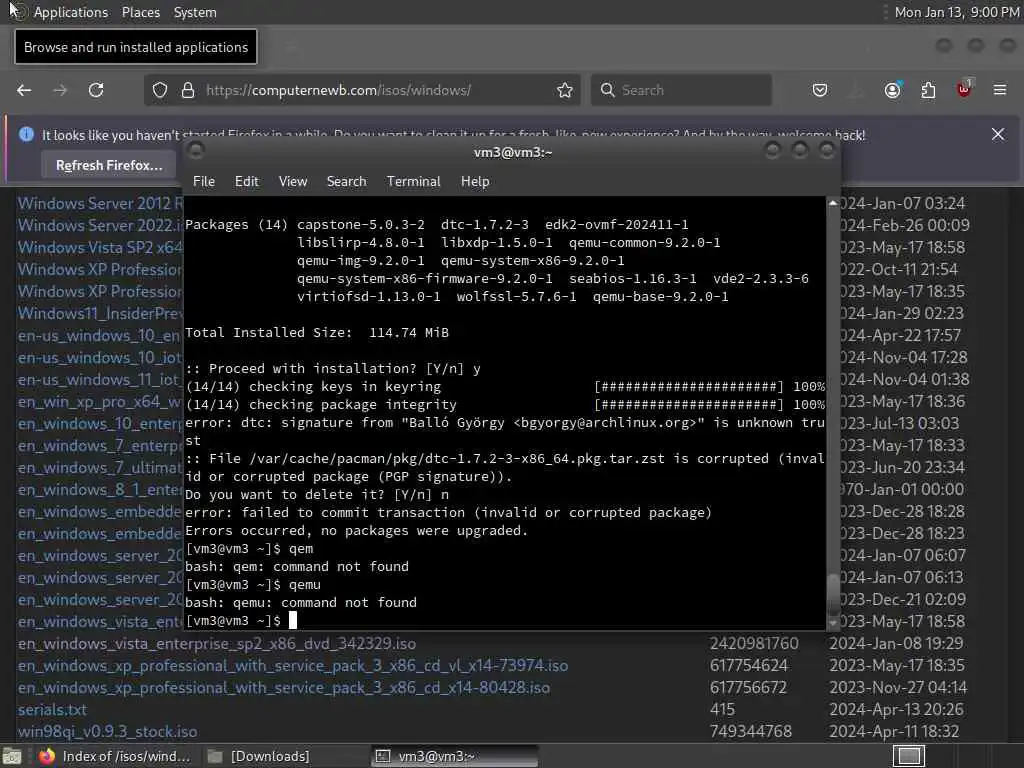This screenshot has width=1024, height=768.
Task: Click the magnifier icon in the search box
Action: (x=607, y=90)
